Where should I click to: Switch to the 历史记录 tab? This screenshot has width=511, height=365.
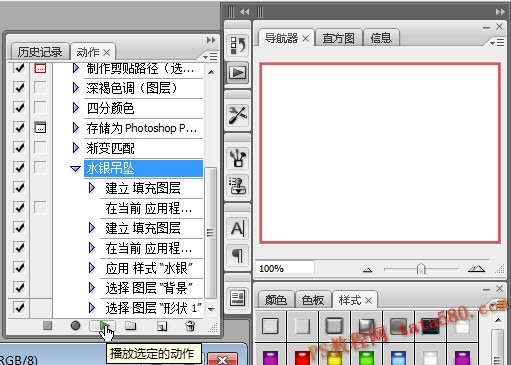coord(40,52)
